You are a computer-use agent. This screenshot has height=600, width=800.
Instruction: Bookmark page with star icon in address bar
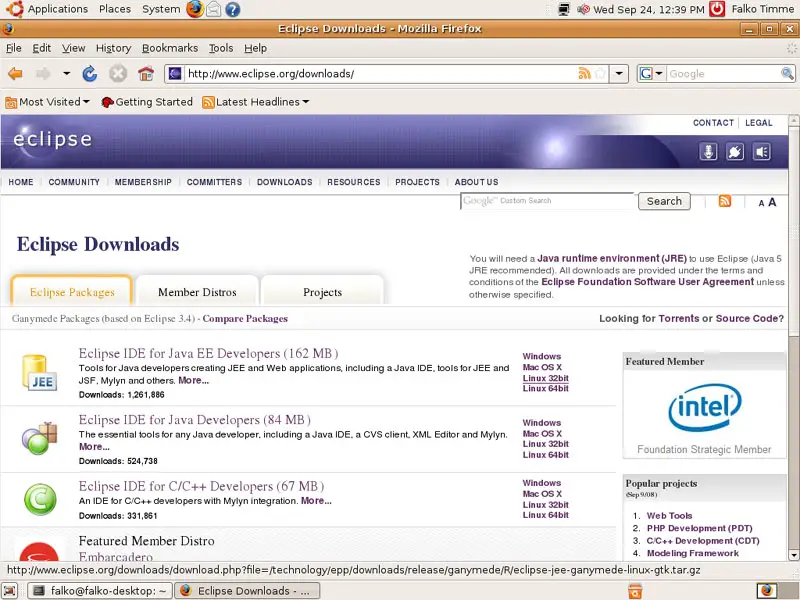tap(601, 73)
